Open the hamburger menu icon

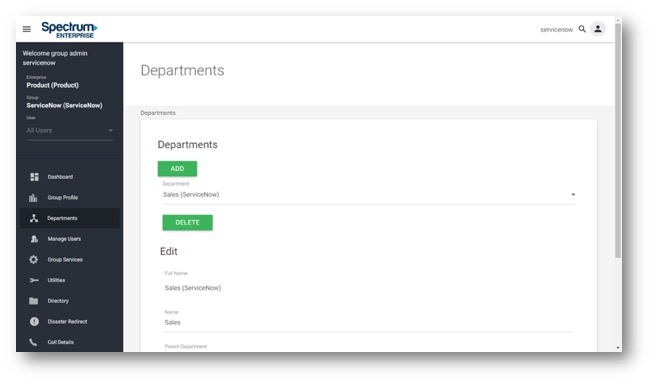click(x=27, y=29)
